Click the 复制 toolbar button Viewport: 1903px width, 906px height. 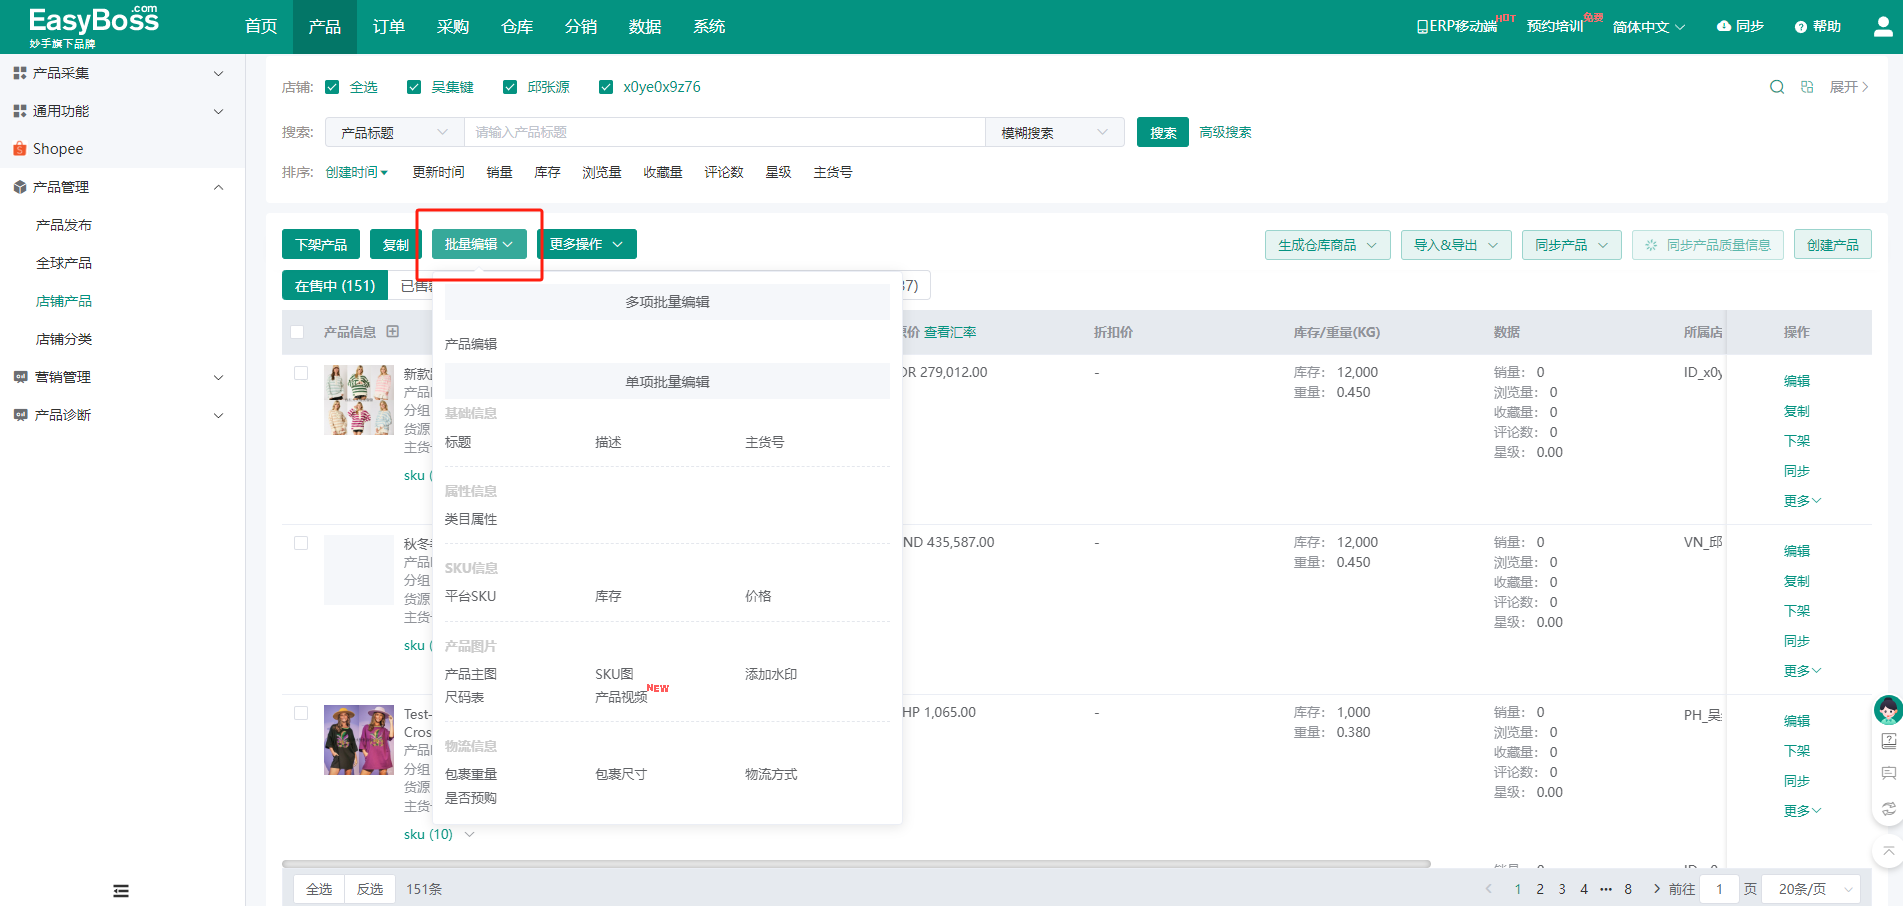pyautogui.click(x=394, y=244)
